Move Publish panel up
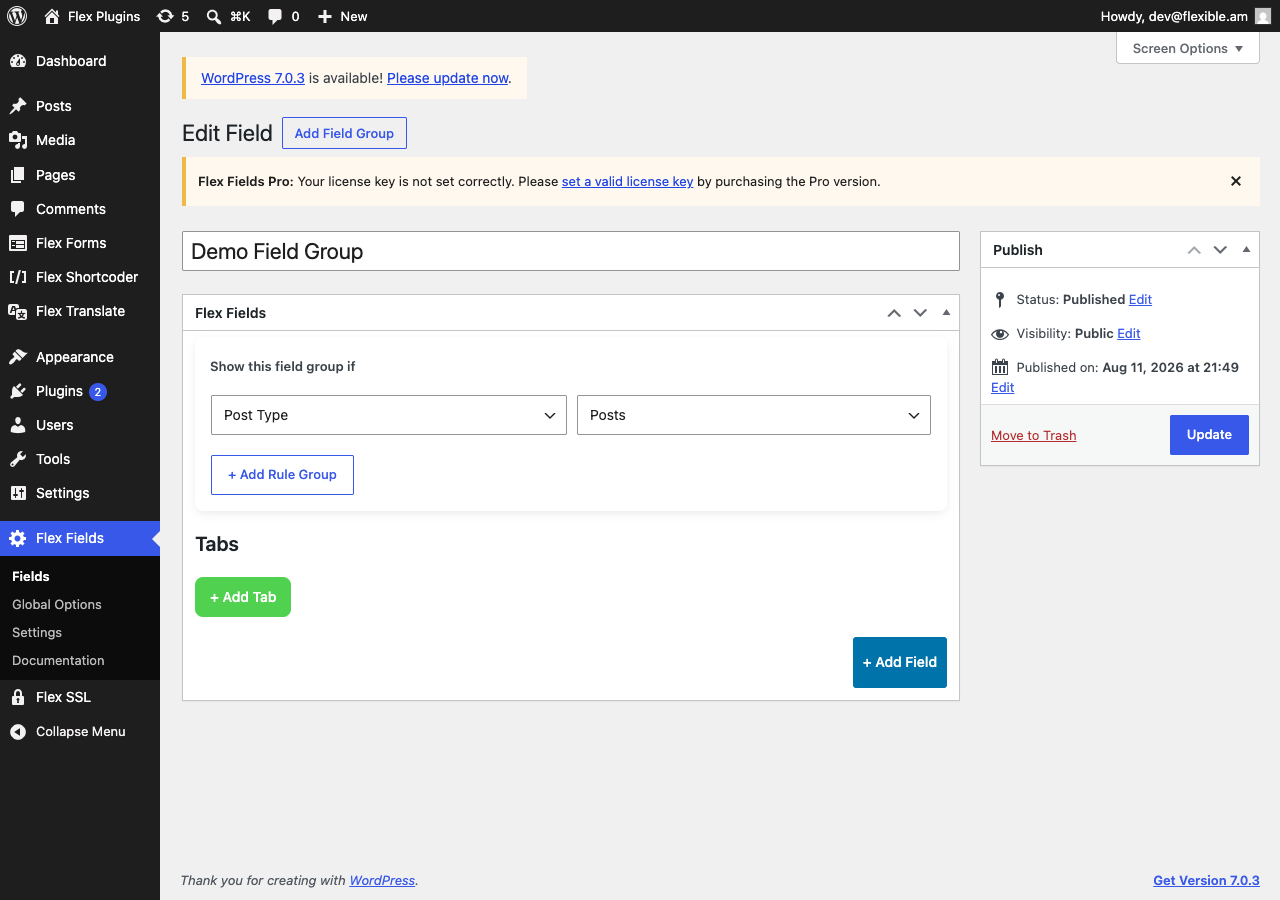 (x=1194, y=250)
